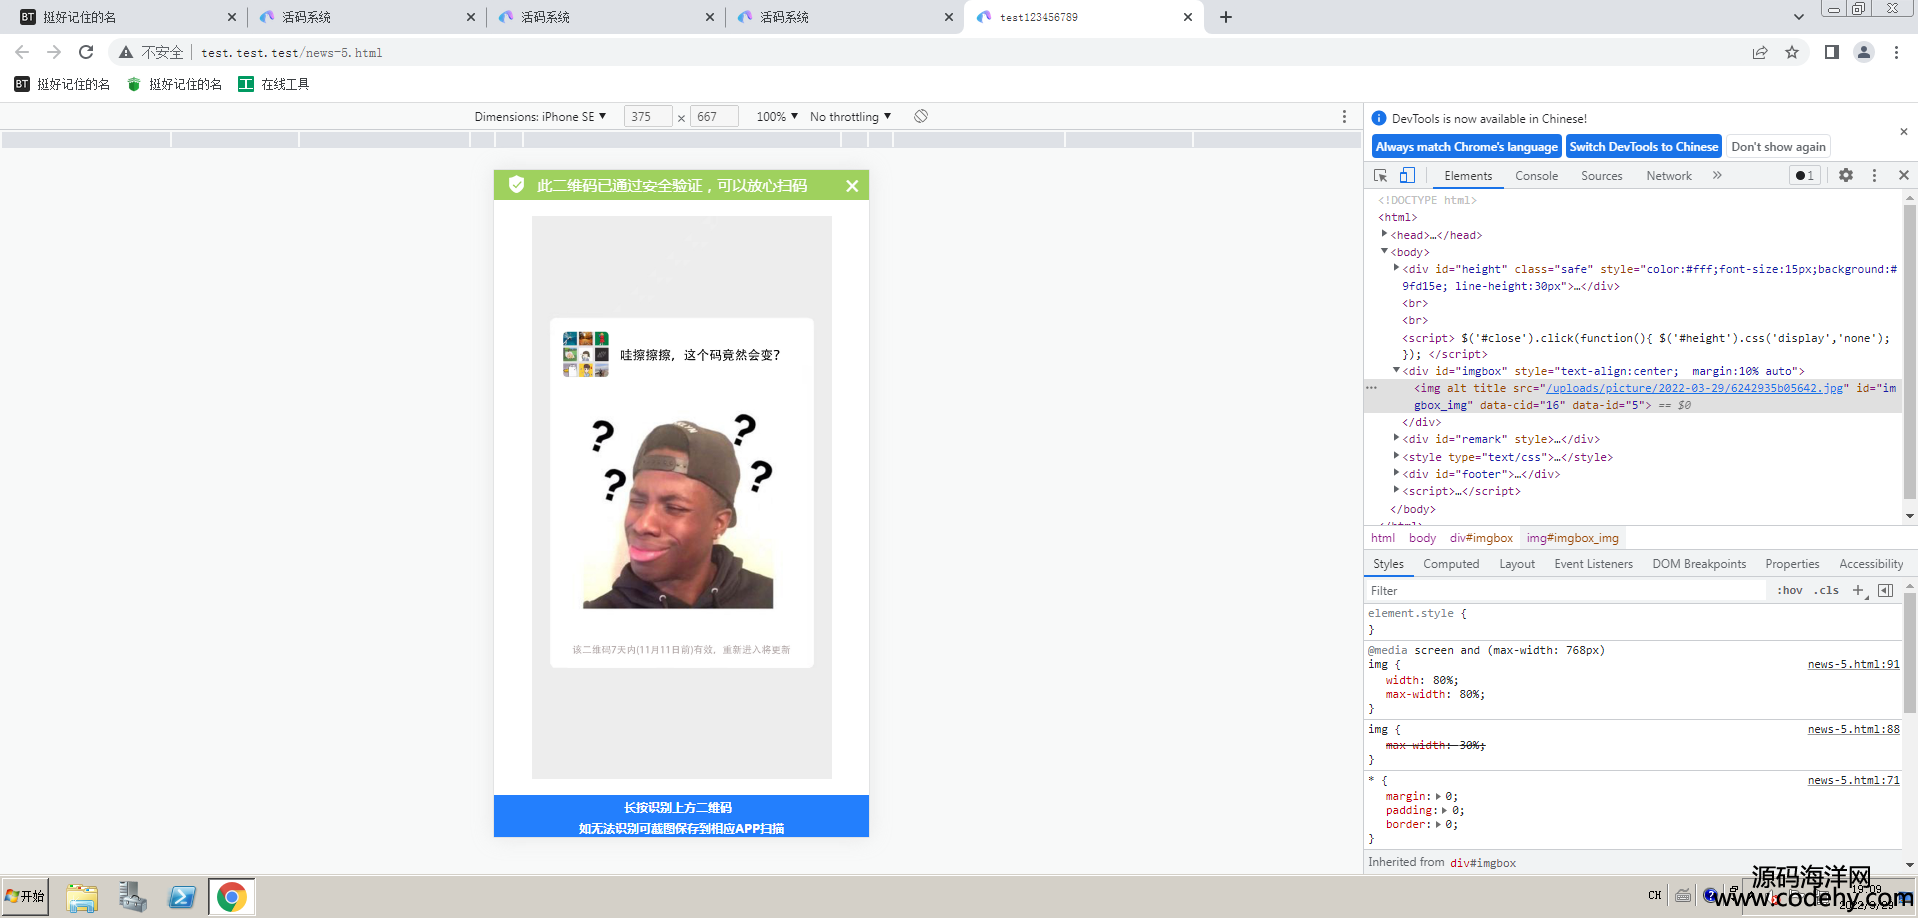Click Don't show again button
This screenshot has width=1918, height=918.
pyautogui.click(x=1778, y=146)
